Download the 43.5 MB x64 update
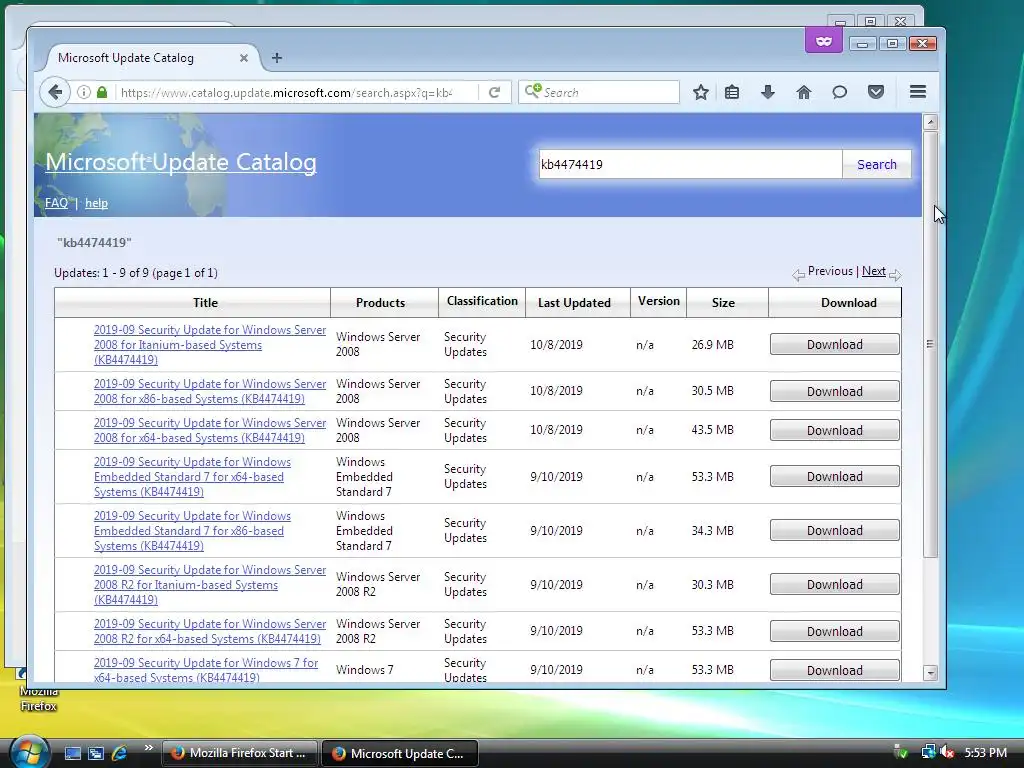This screenshot has height=768, width=1024. [x=835, y=430]
